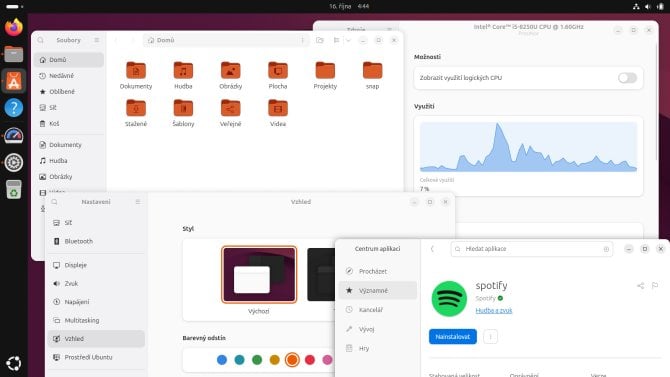
Task: Select the Výchozí light style
Action: click(x=259, y=274)
